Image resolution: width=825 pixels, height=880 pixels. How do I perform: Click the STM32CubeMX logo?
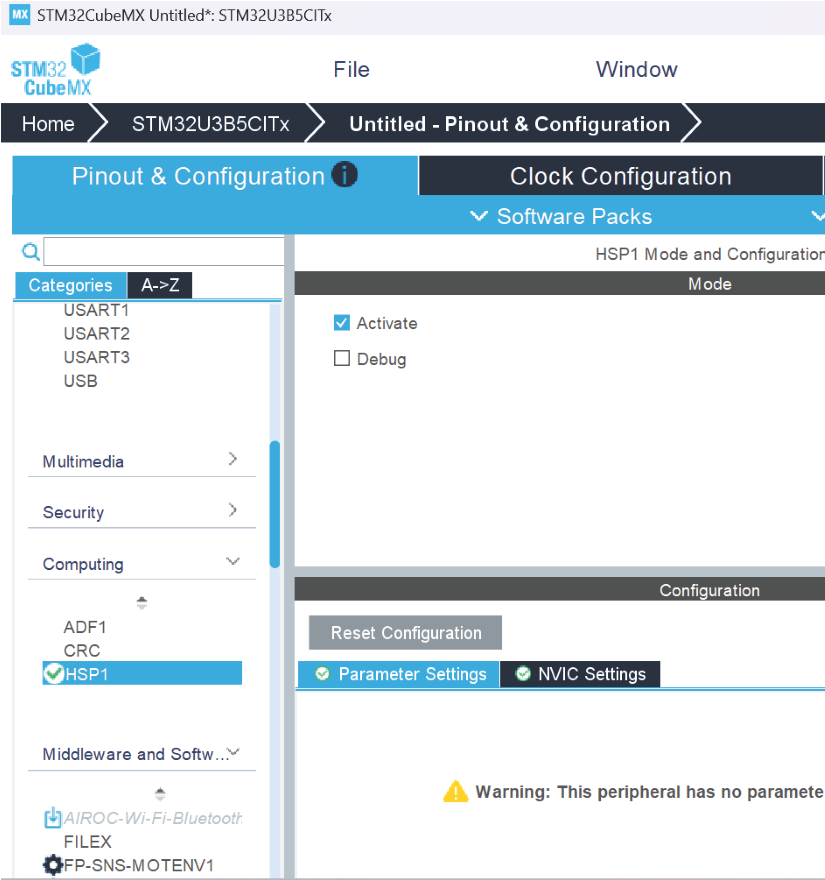(55, 70)
